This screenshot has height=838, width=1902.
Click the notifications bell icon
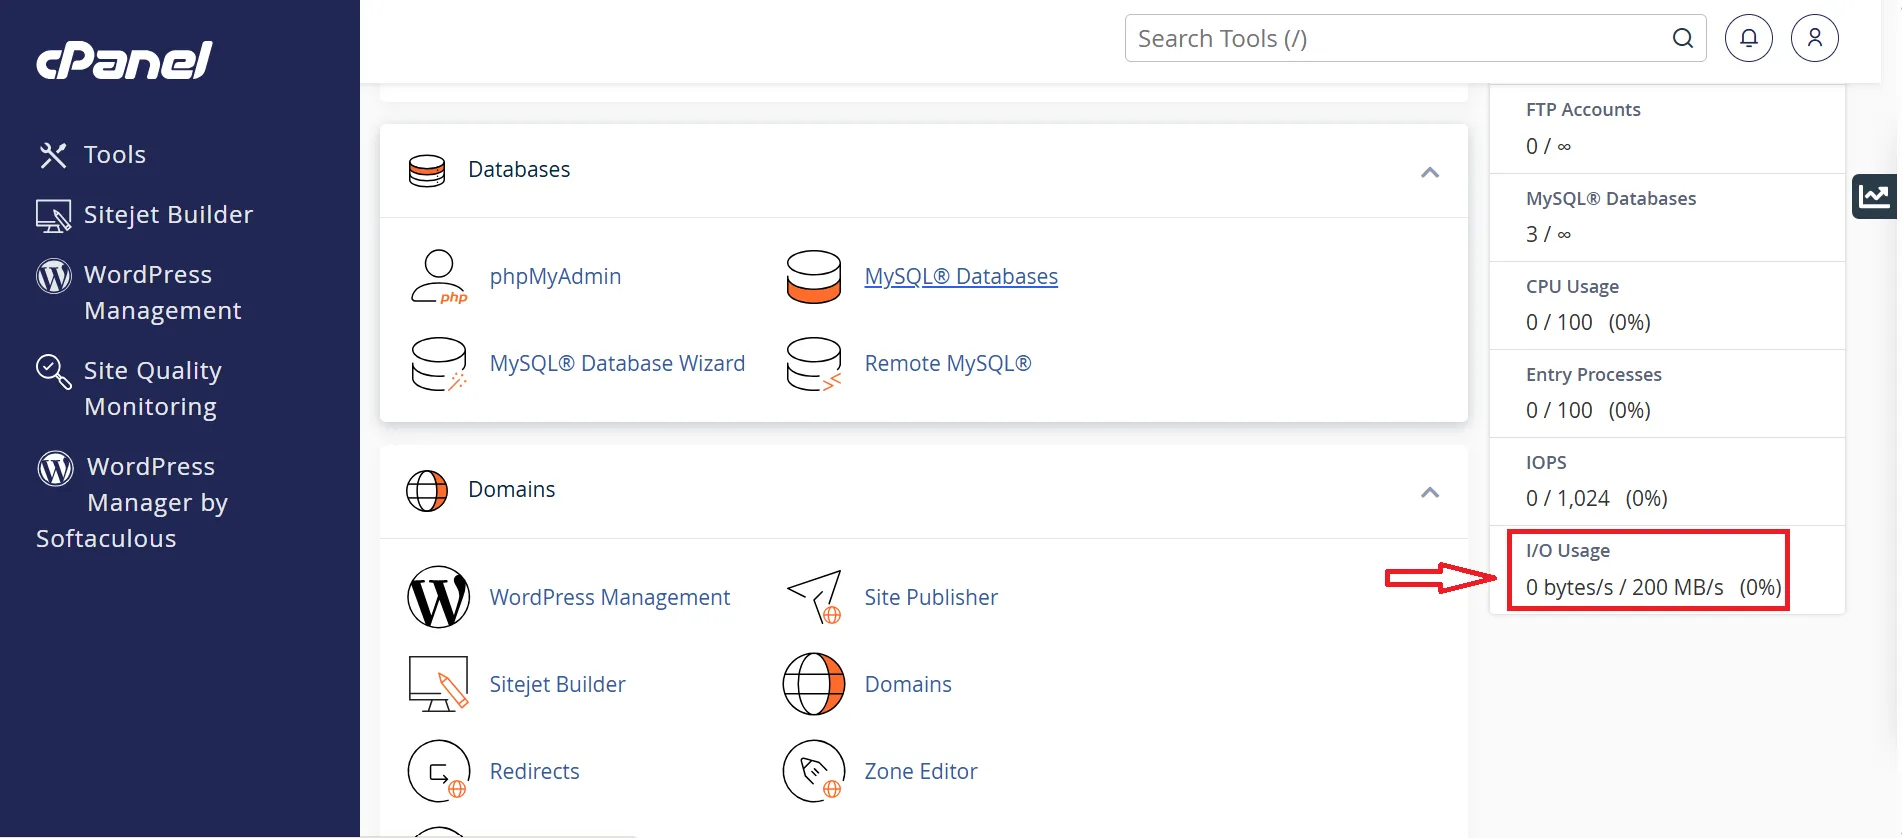coord(1748,39)
